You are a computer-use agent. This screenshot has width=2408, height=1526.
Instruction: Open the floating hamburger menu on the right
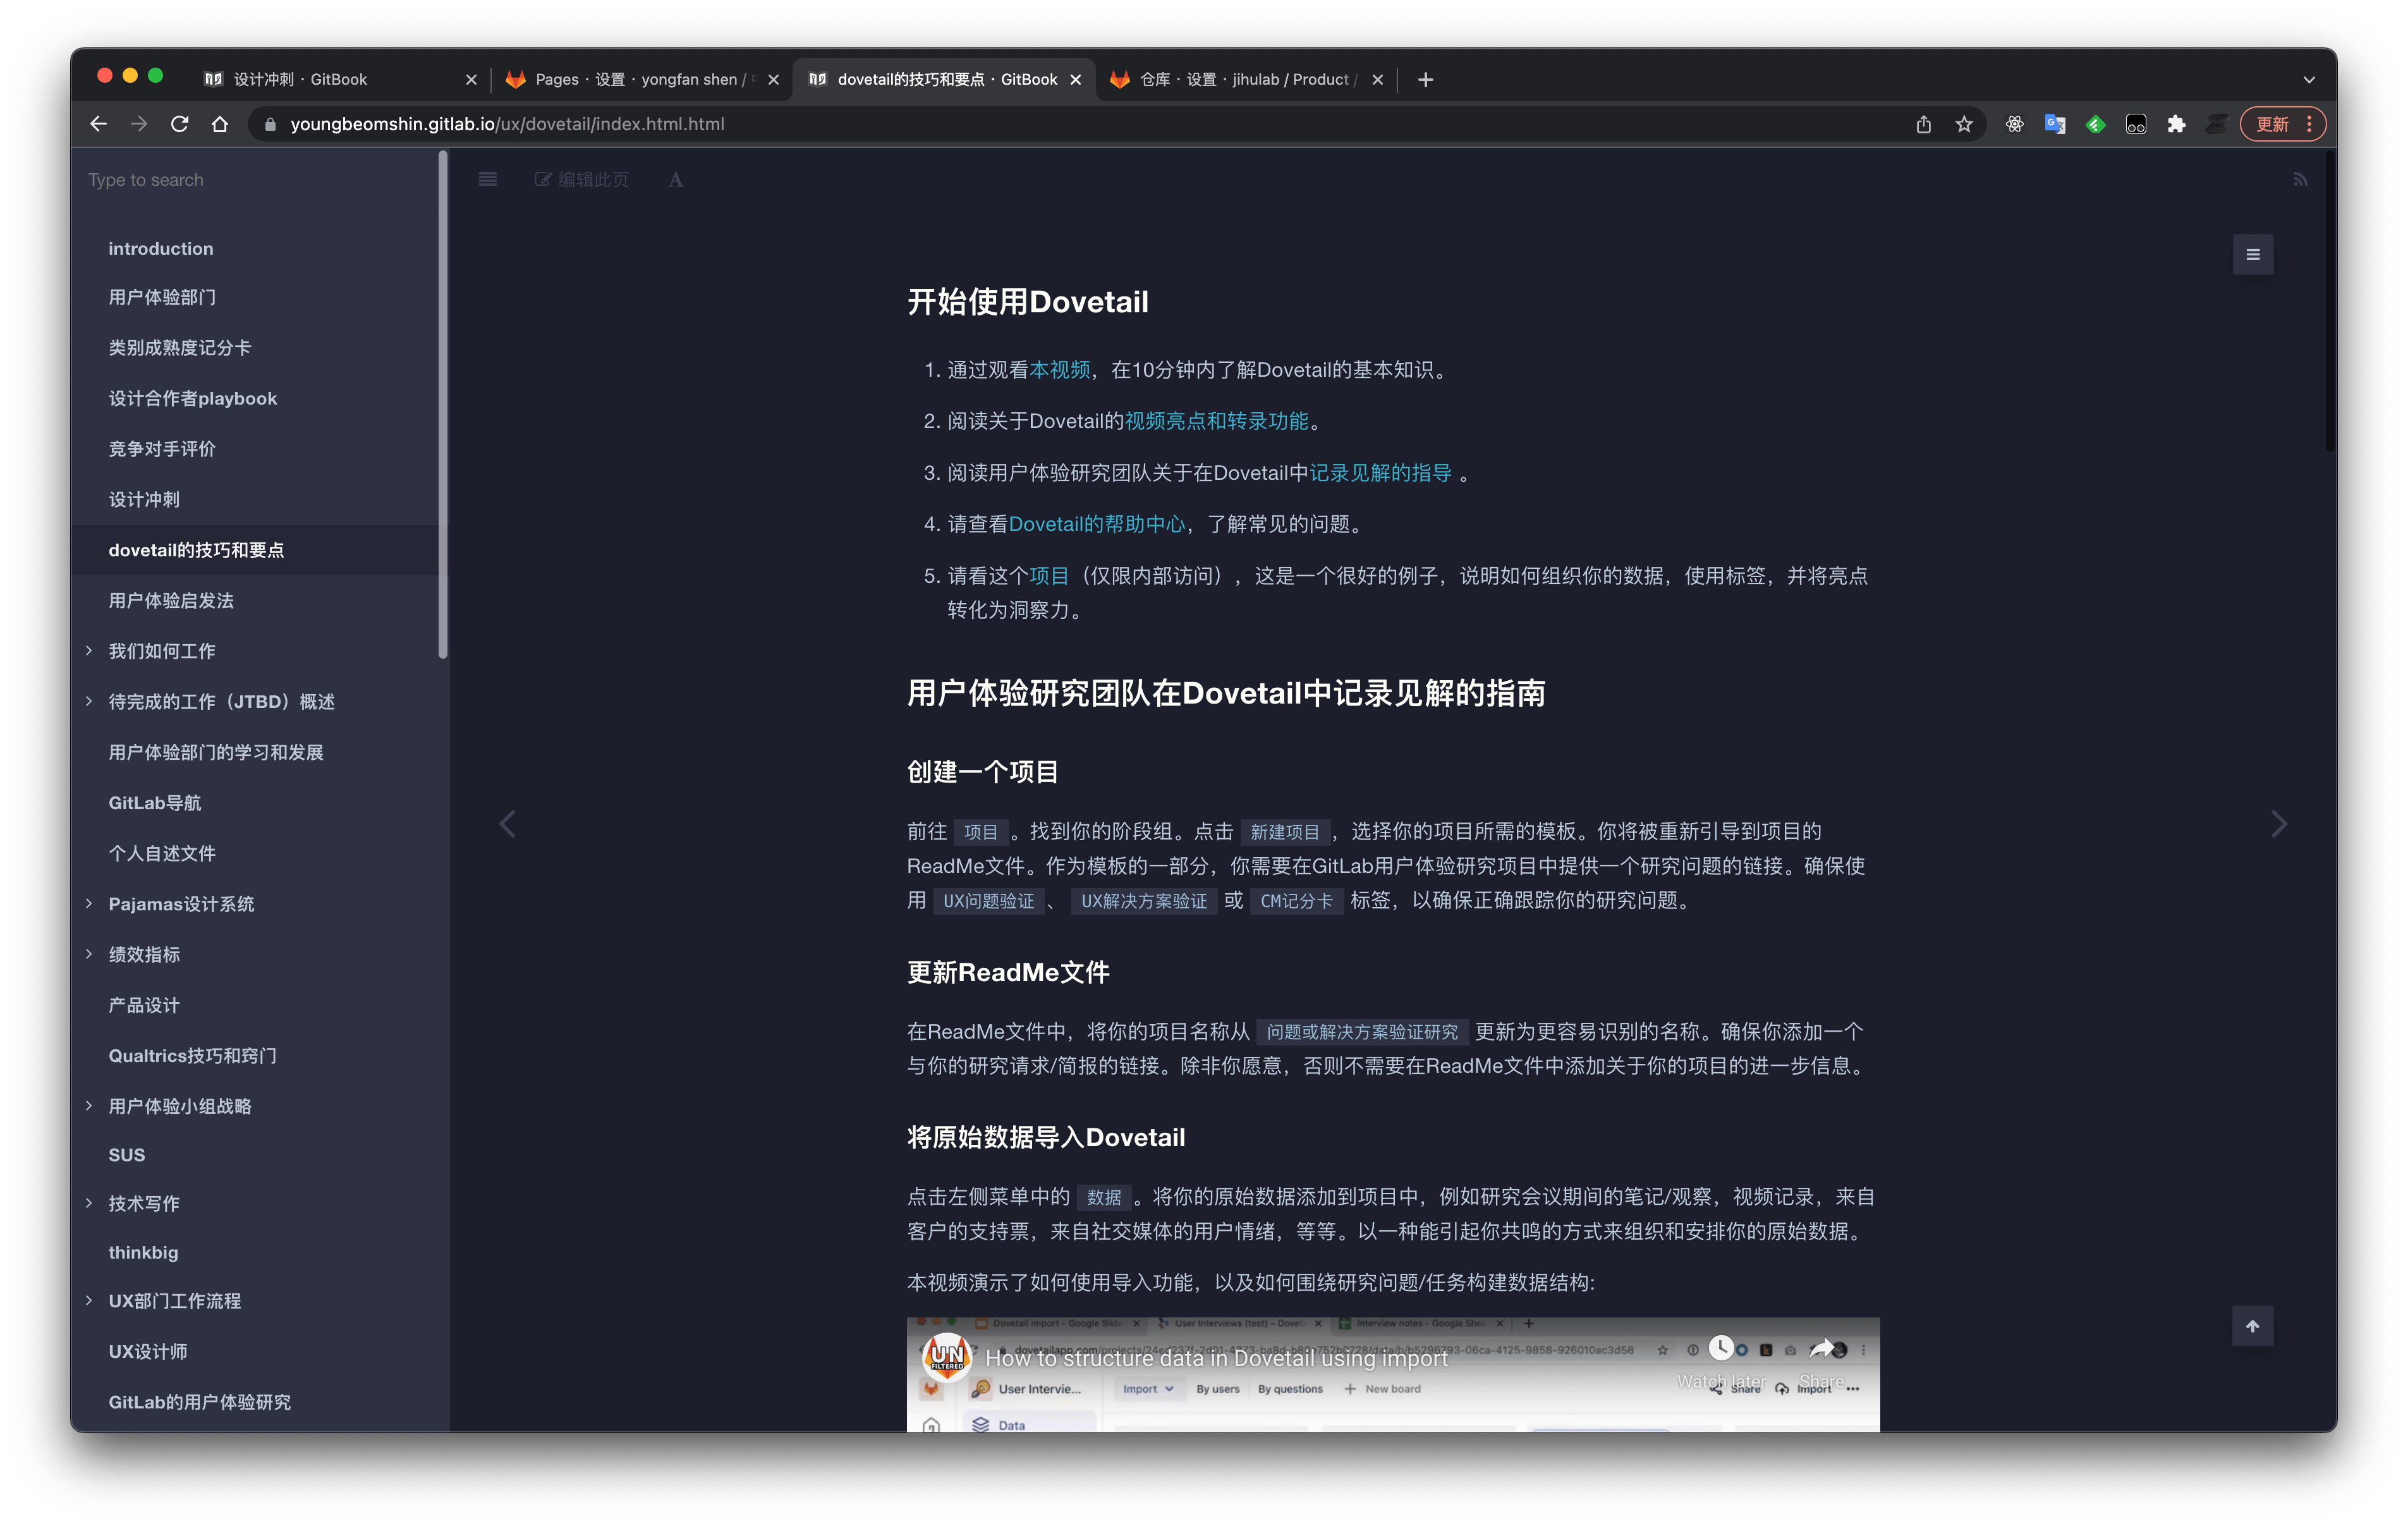2252,254
